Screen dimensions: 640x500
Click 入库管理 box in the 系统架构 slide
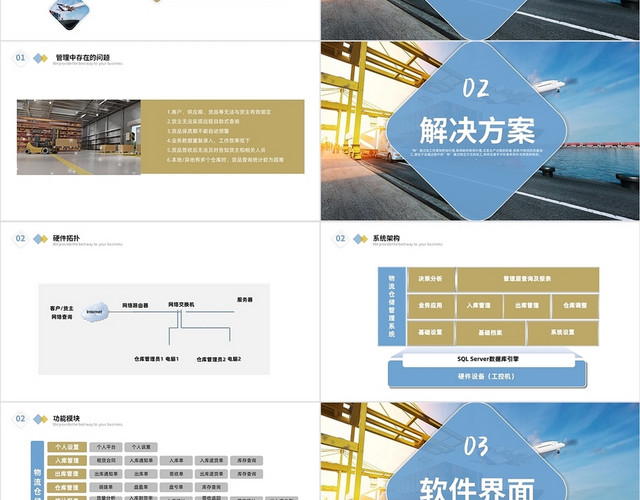(479, 306)
